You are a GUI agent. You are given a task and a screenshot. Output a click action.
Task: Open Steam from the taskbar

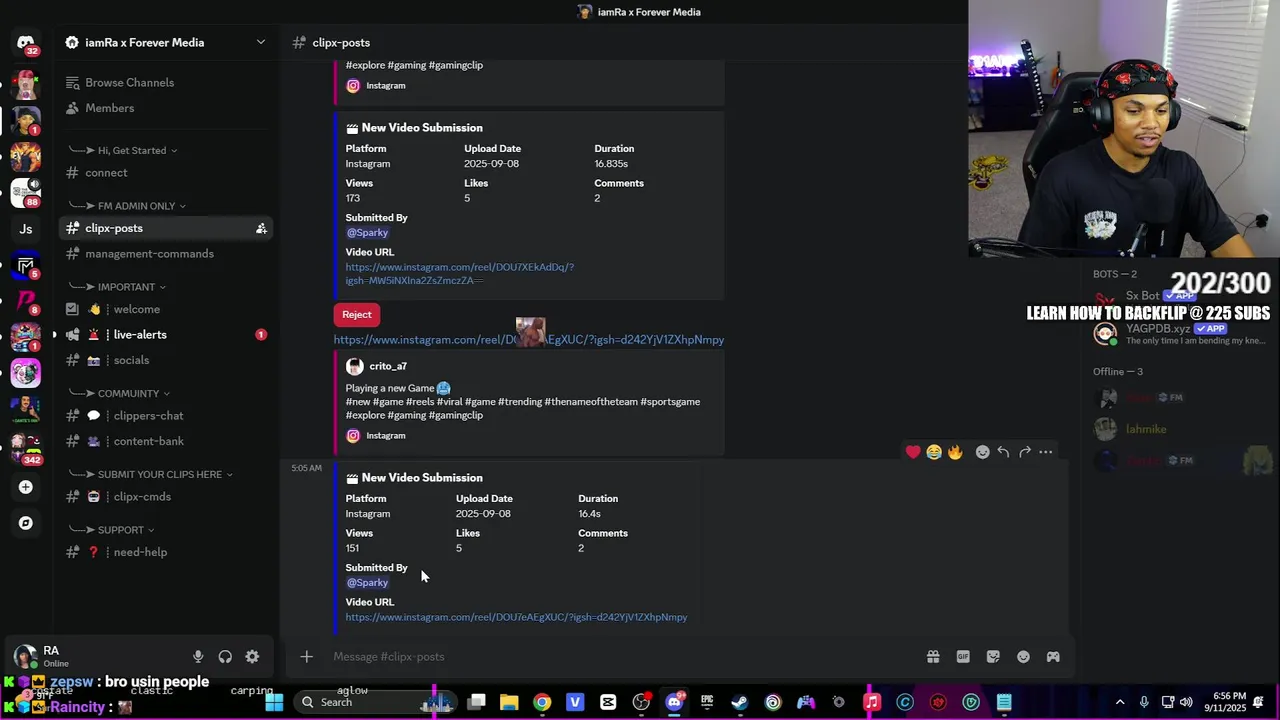[x=740, y=702]
